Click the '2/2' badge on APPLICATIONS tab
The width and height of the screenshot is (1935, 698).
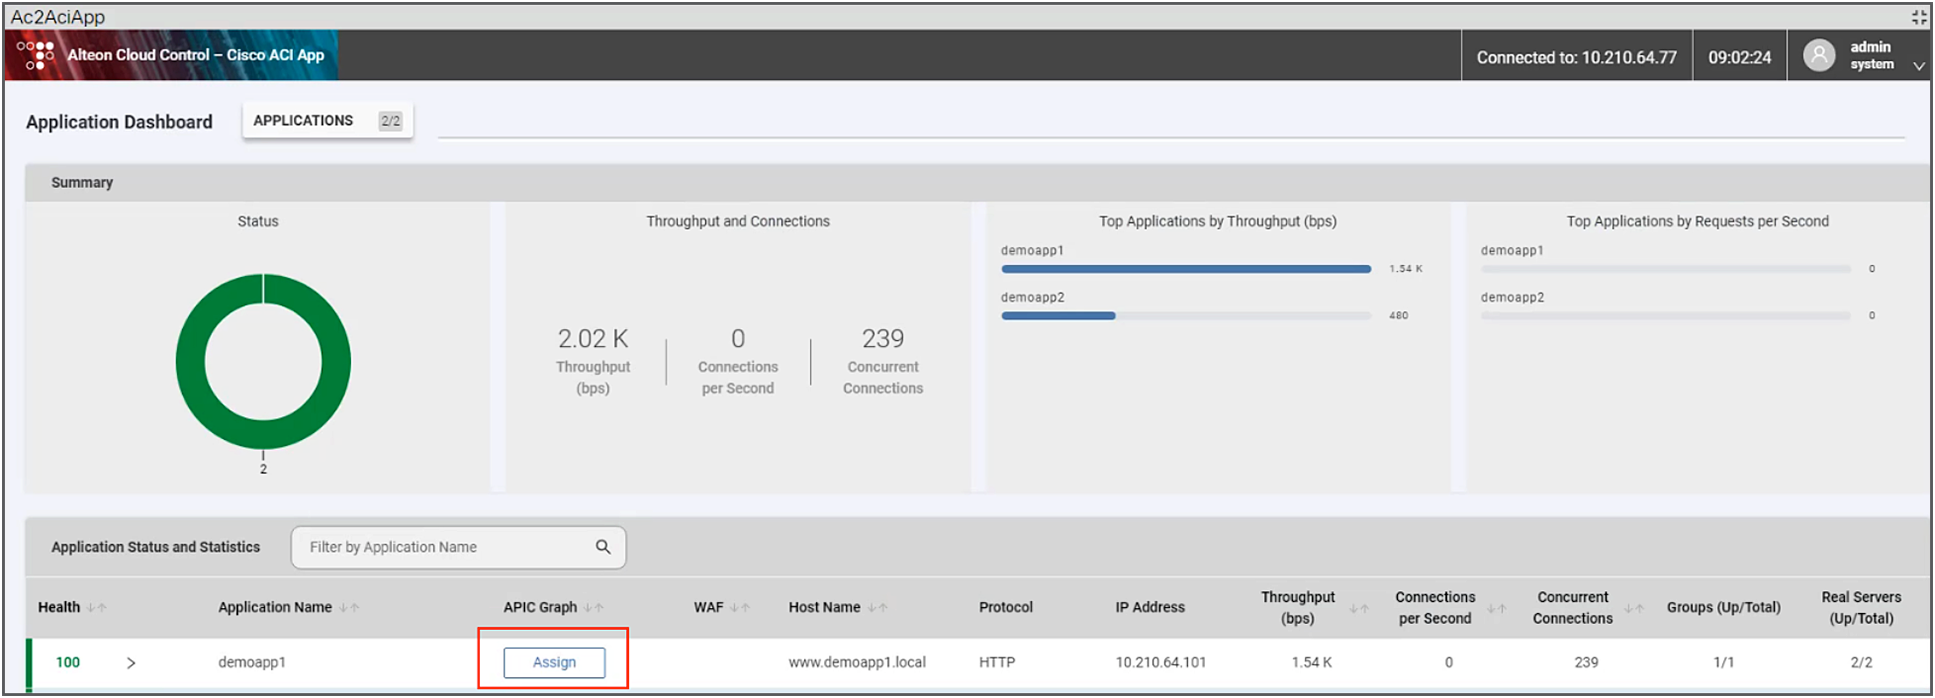[x=390, y=121]
